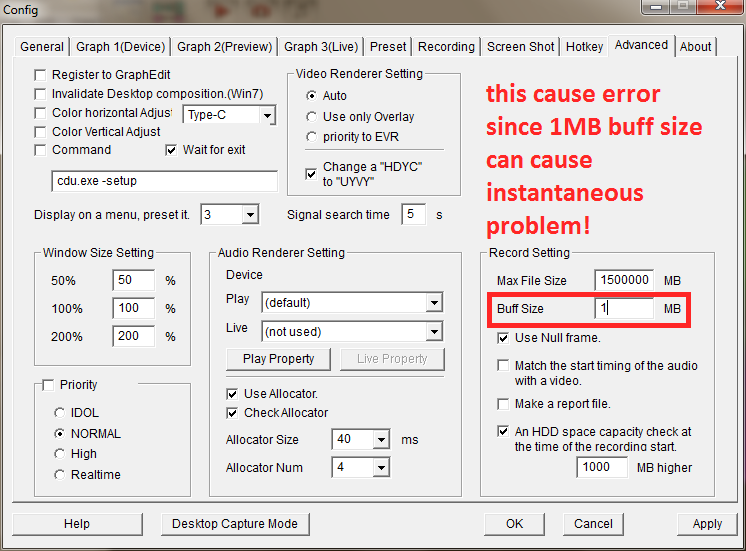Select NORMAL priority radio button
The image size is (746, 551).
[59, 433]
